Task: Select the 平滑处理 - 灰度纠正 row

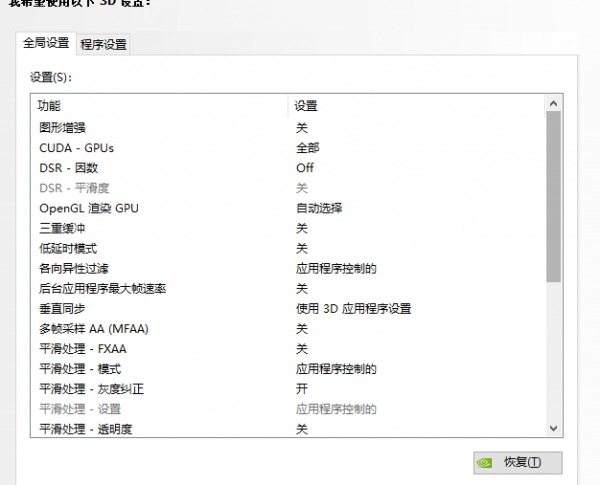Action: tap(287, 389)
